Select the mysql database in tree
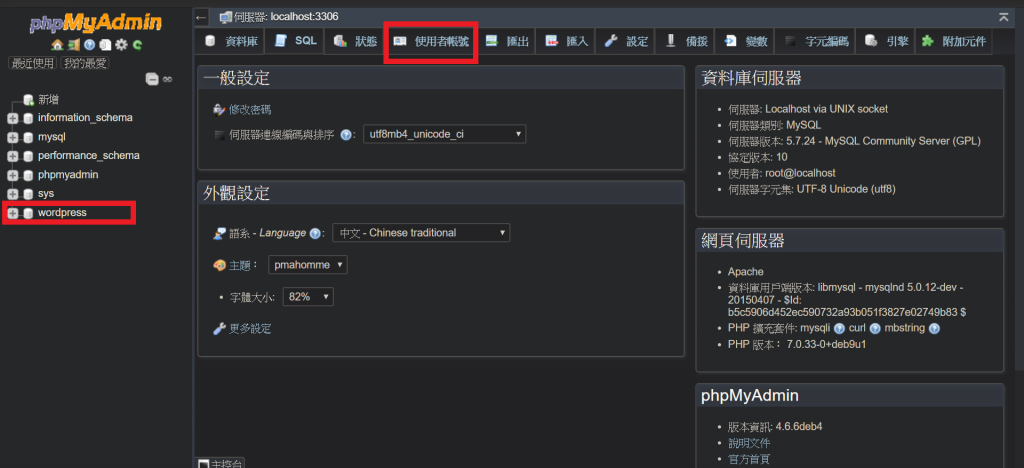 click(x=52, y=137)
